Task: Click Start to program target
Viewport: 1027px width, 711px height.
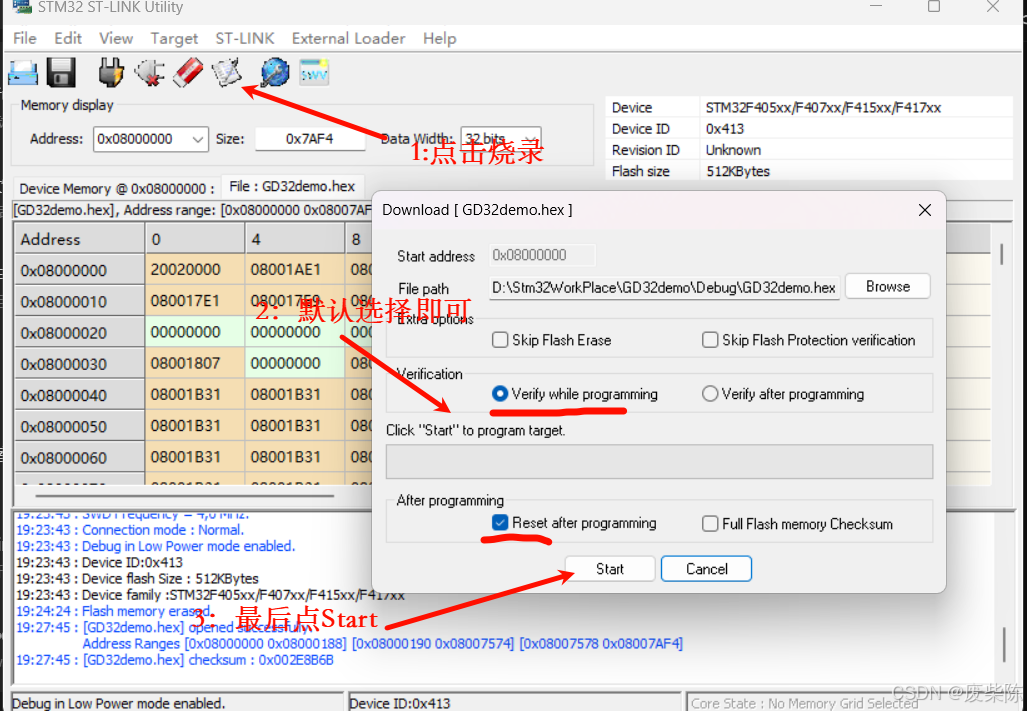Action: click(x=610, y=569)
